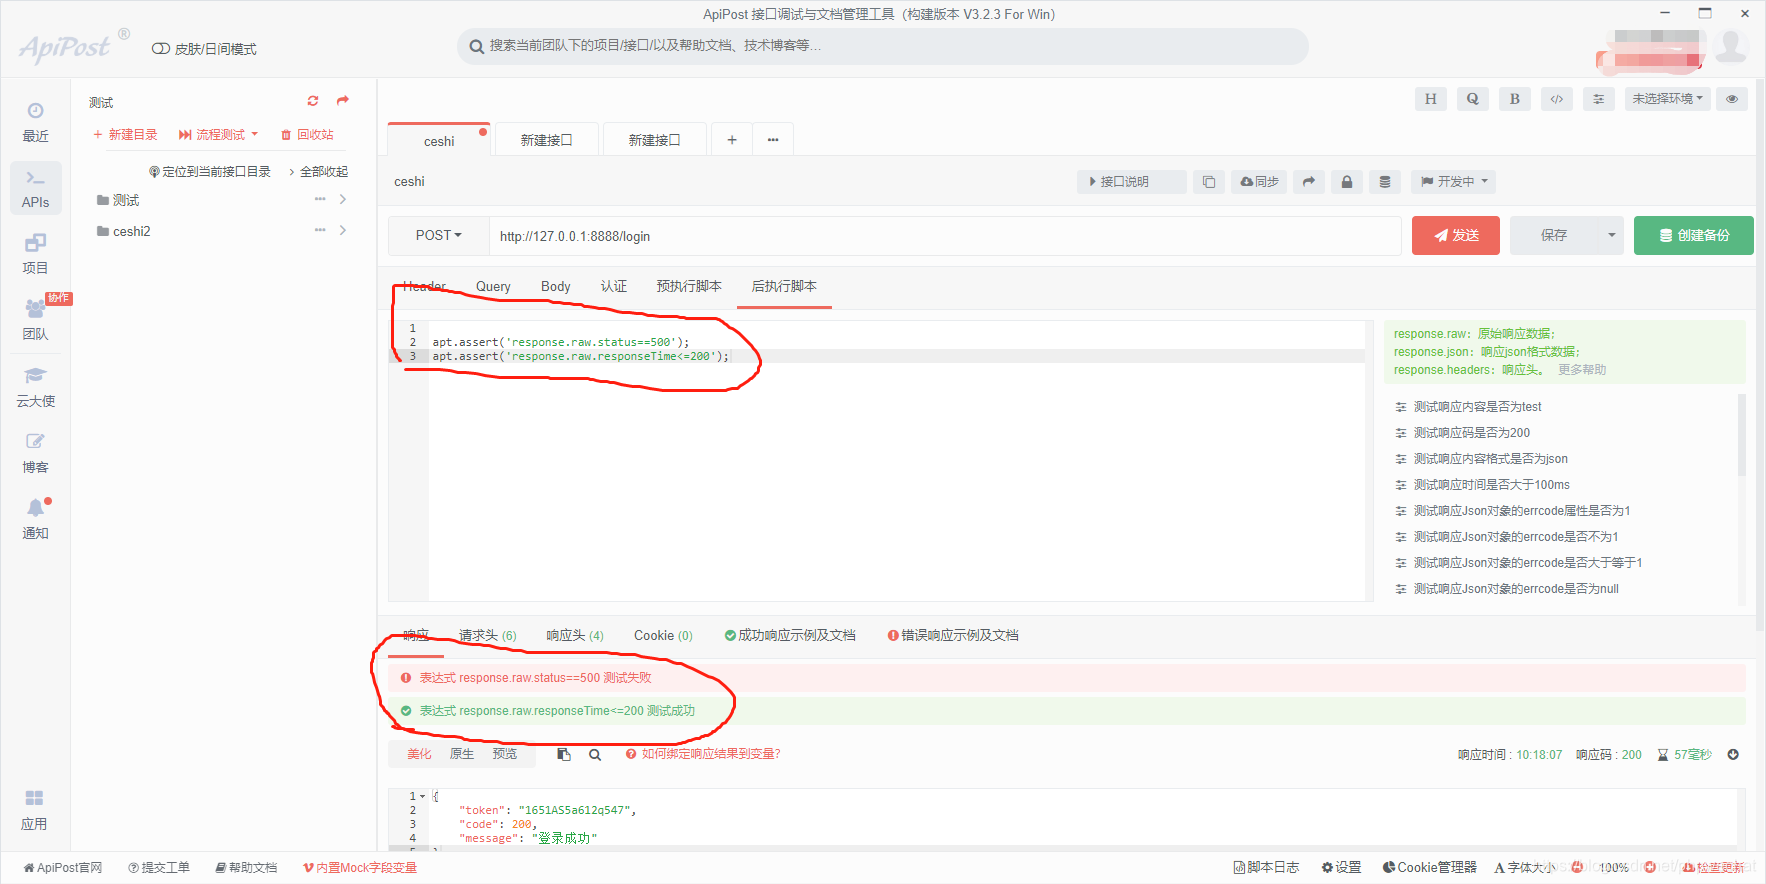Collapse all with 全部收起

coord(318,172)
